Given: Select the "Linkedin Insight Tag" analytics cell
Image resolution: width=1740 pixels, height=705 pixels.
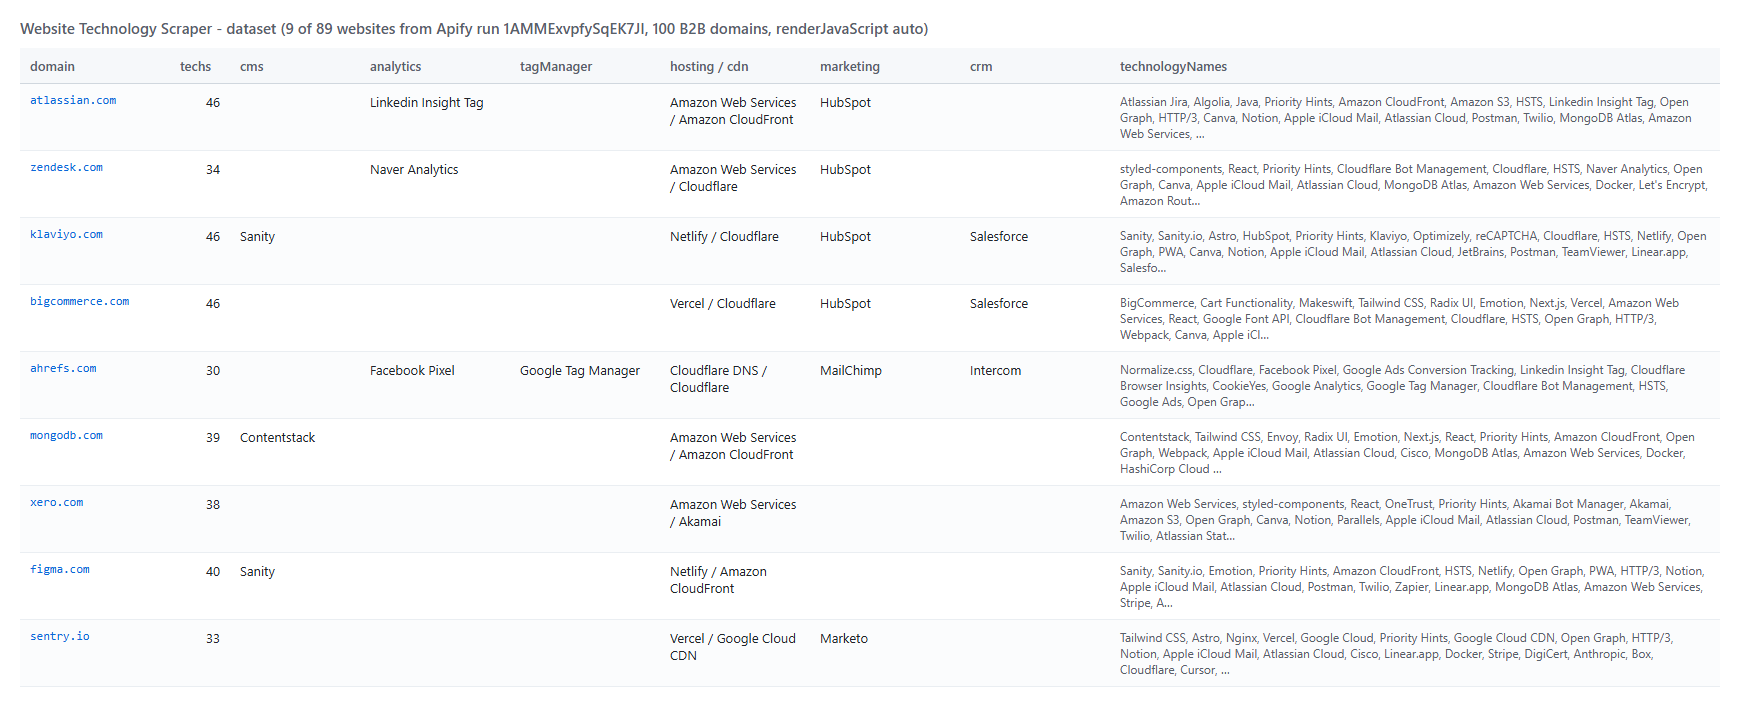Looking at the screenshot, I should coord(426,103).
